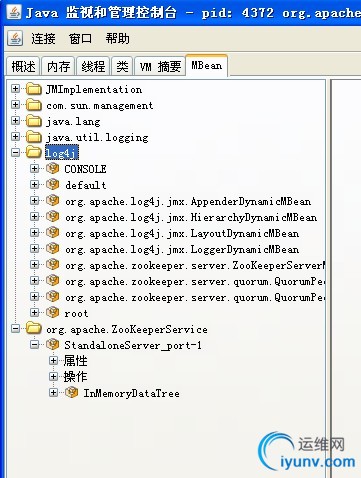Select the MBean tab
Viewport: 361px width, 478px height.
[207, 65]
